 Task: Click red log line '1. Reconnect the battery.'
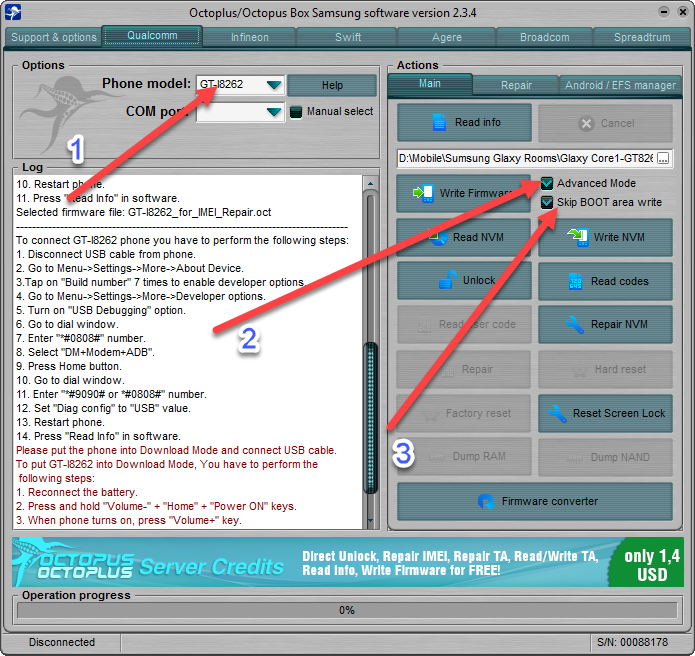(x=77, y=492)
